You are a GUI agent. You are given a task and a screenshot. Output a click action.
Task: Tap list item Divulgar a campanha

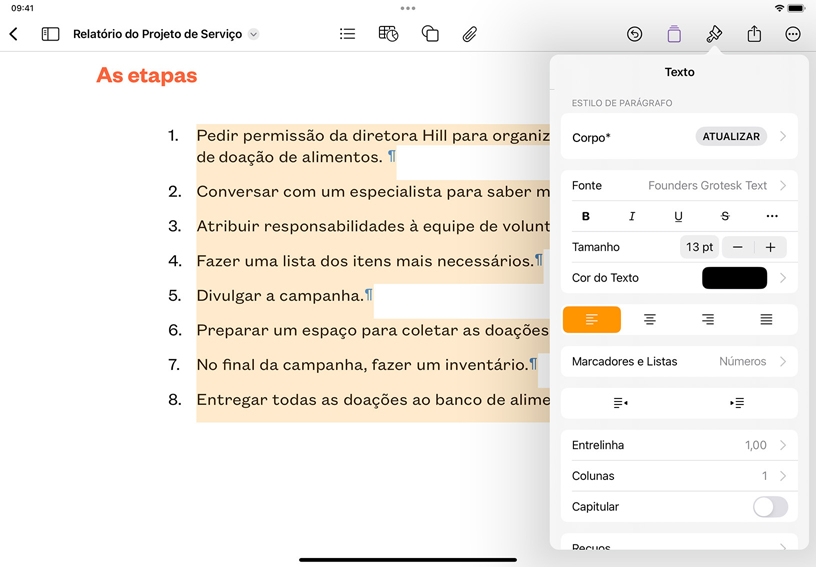[x=280, y=295]
